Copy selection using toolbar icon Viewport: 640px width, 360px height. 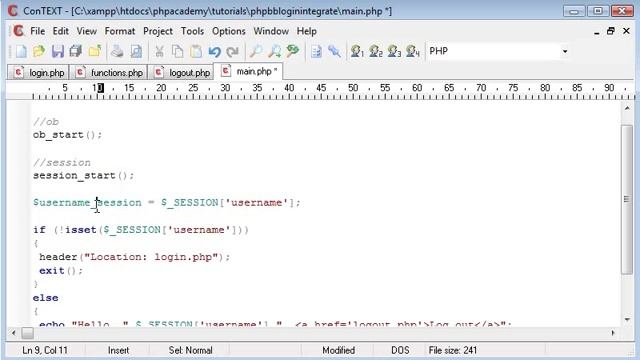coord(178,51)
